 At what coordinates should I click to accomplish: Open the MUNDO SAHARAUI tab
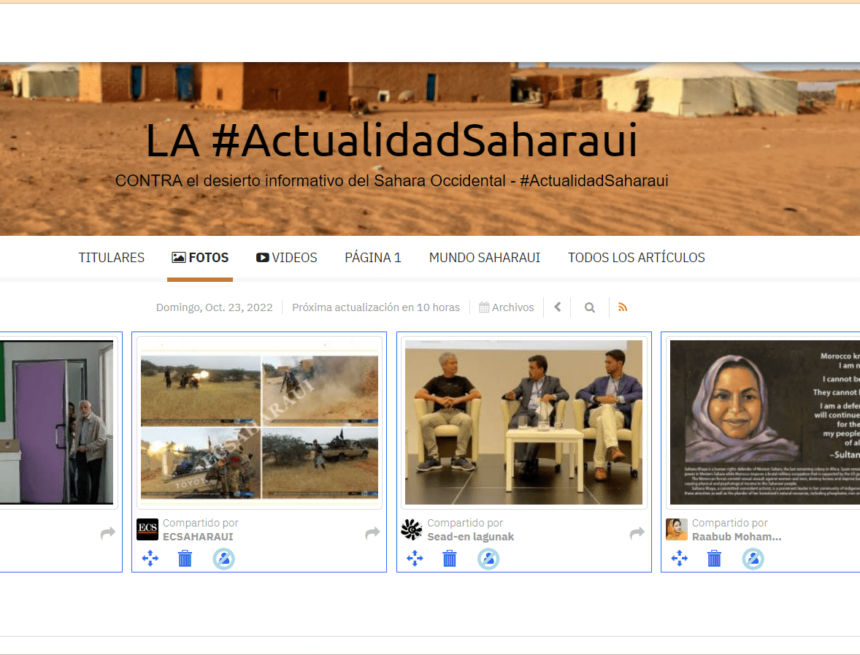[484, 257]
